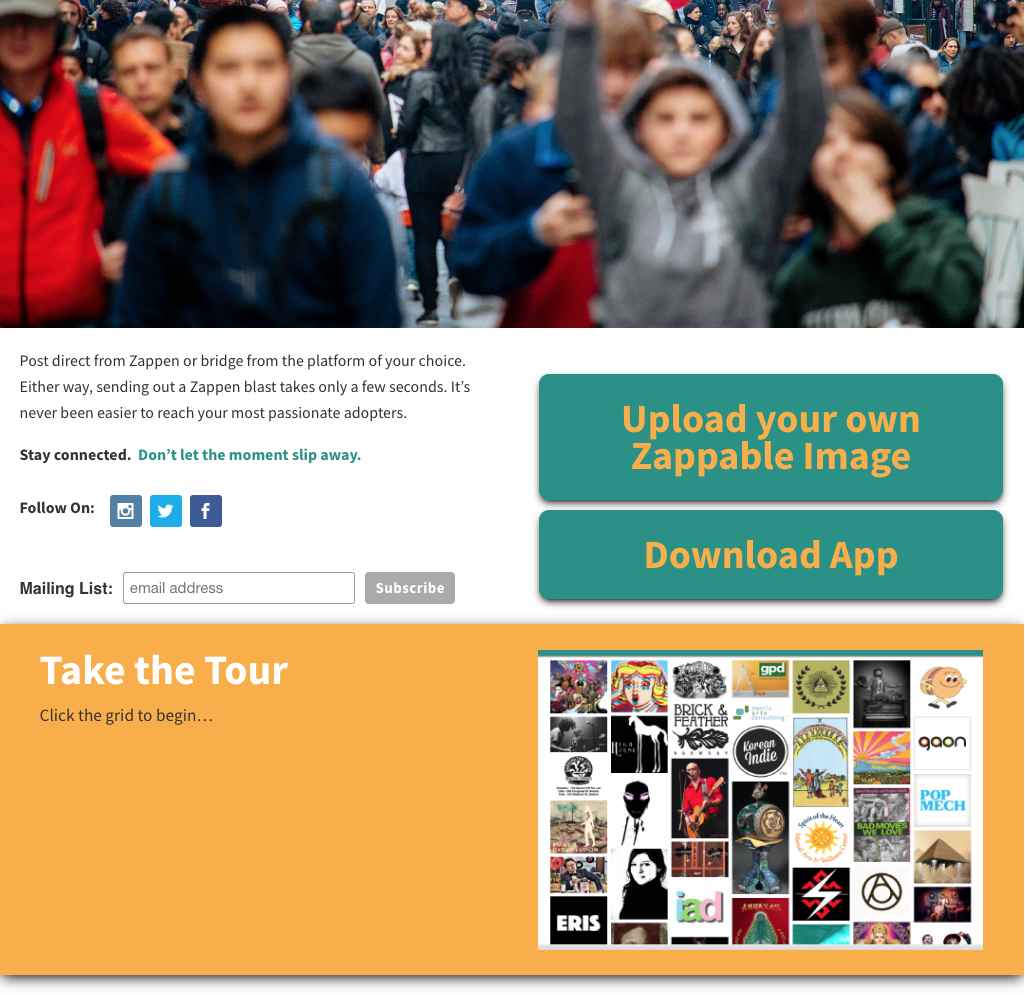This screenshot has width=1025, height=995.
Task: Select the guitarist in red shirt thumbnail
Action: point(699,798)
